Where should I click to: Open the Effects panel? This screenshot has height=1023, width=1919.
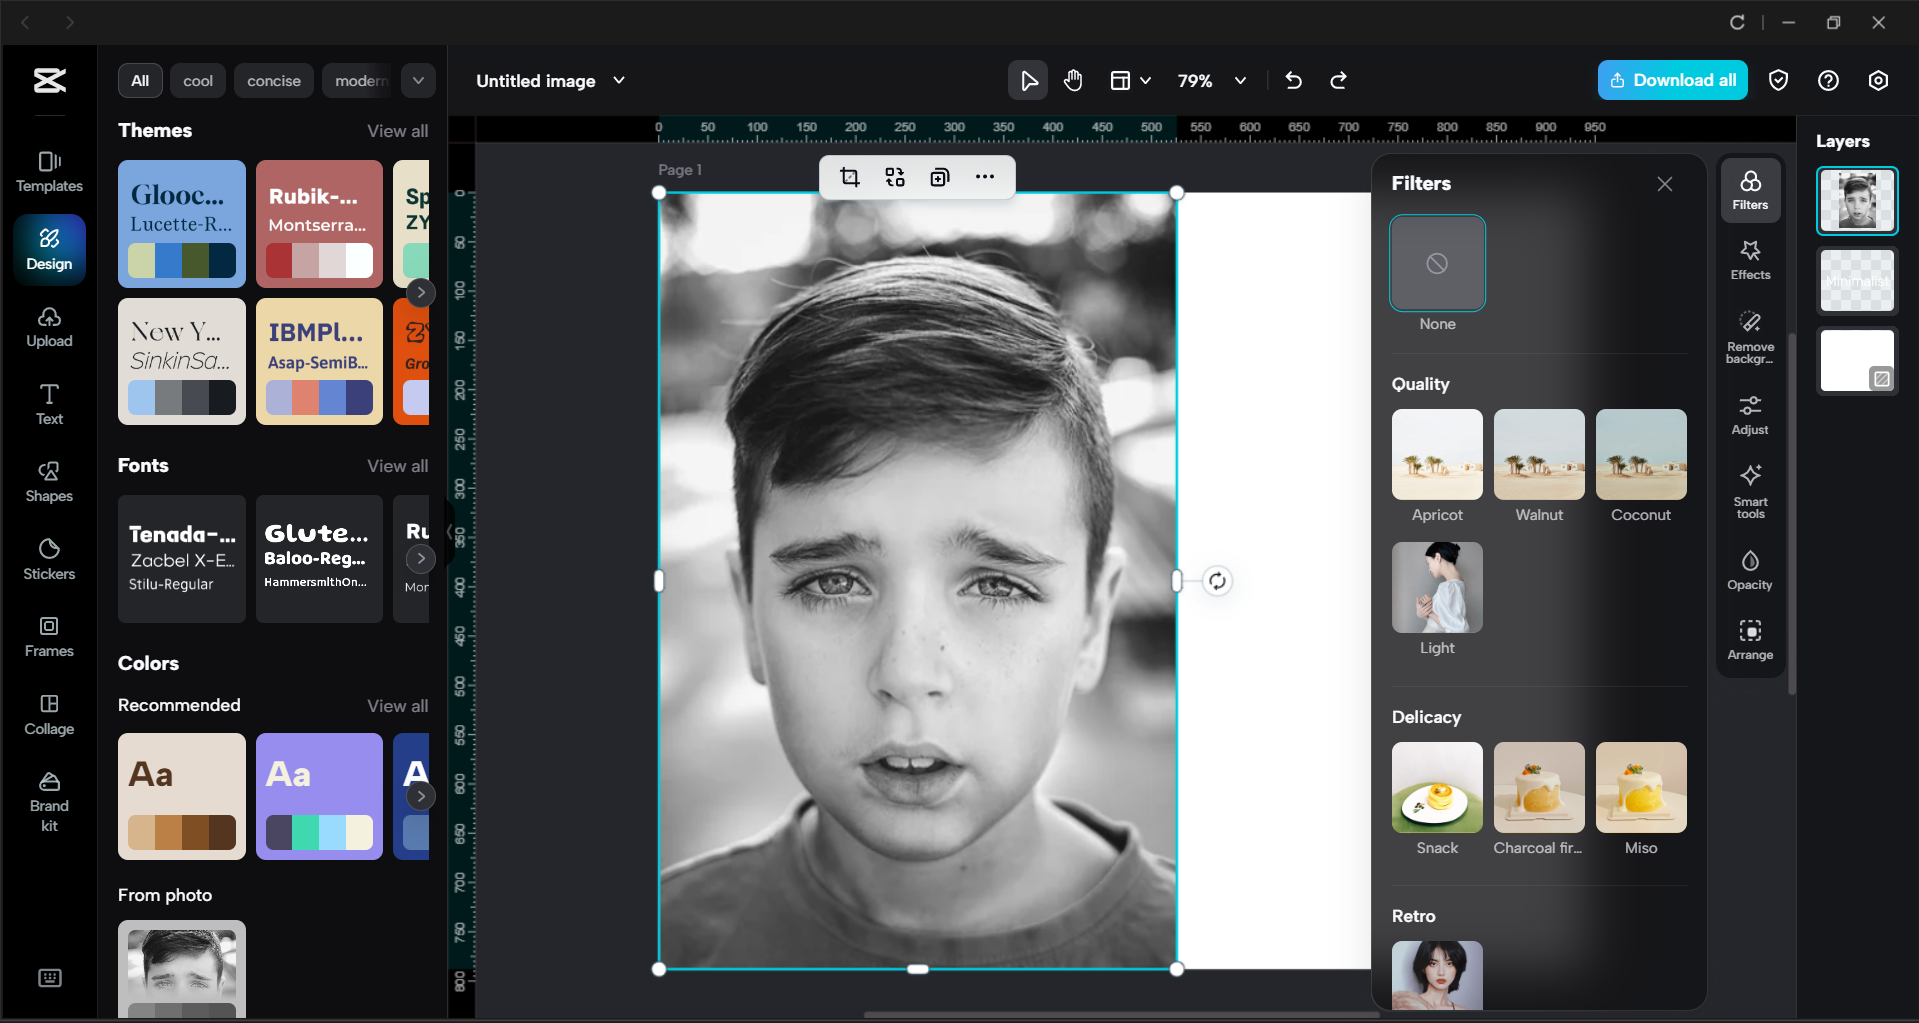pos(1749,259)
